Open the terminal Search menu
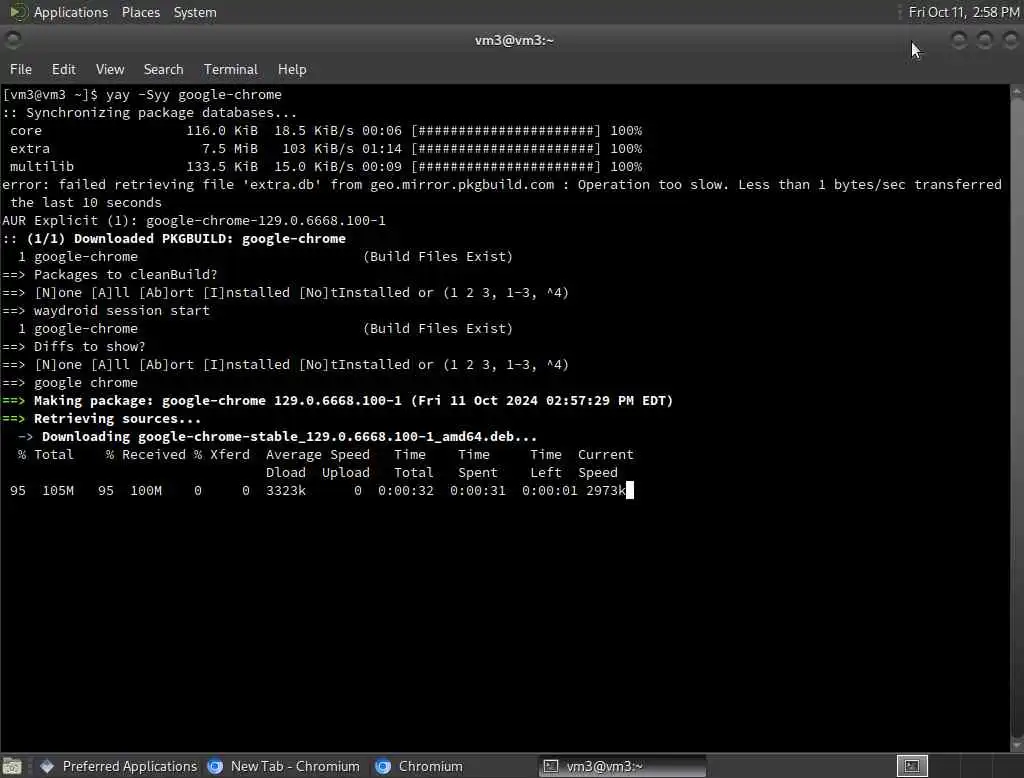 coord(163,69)
